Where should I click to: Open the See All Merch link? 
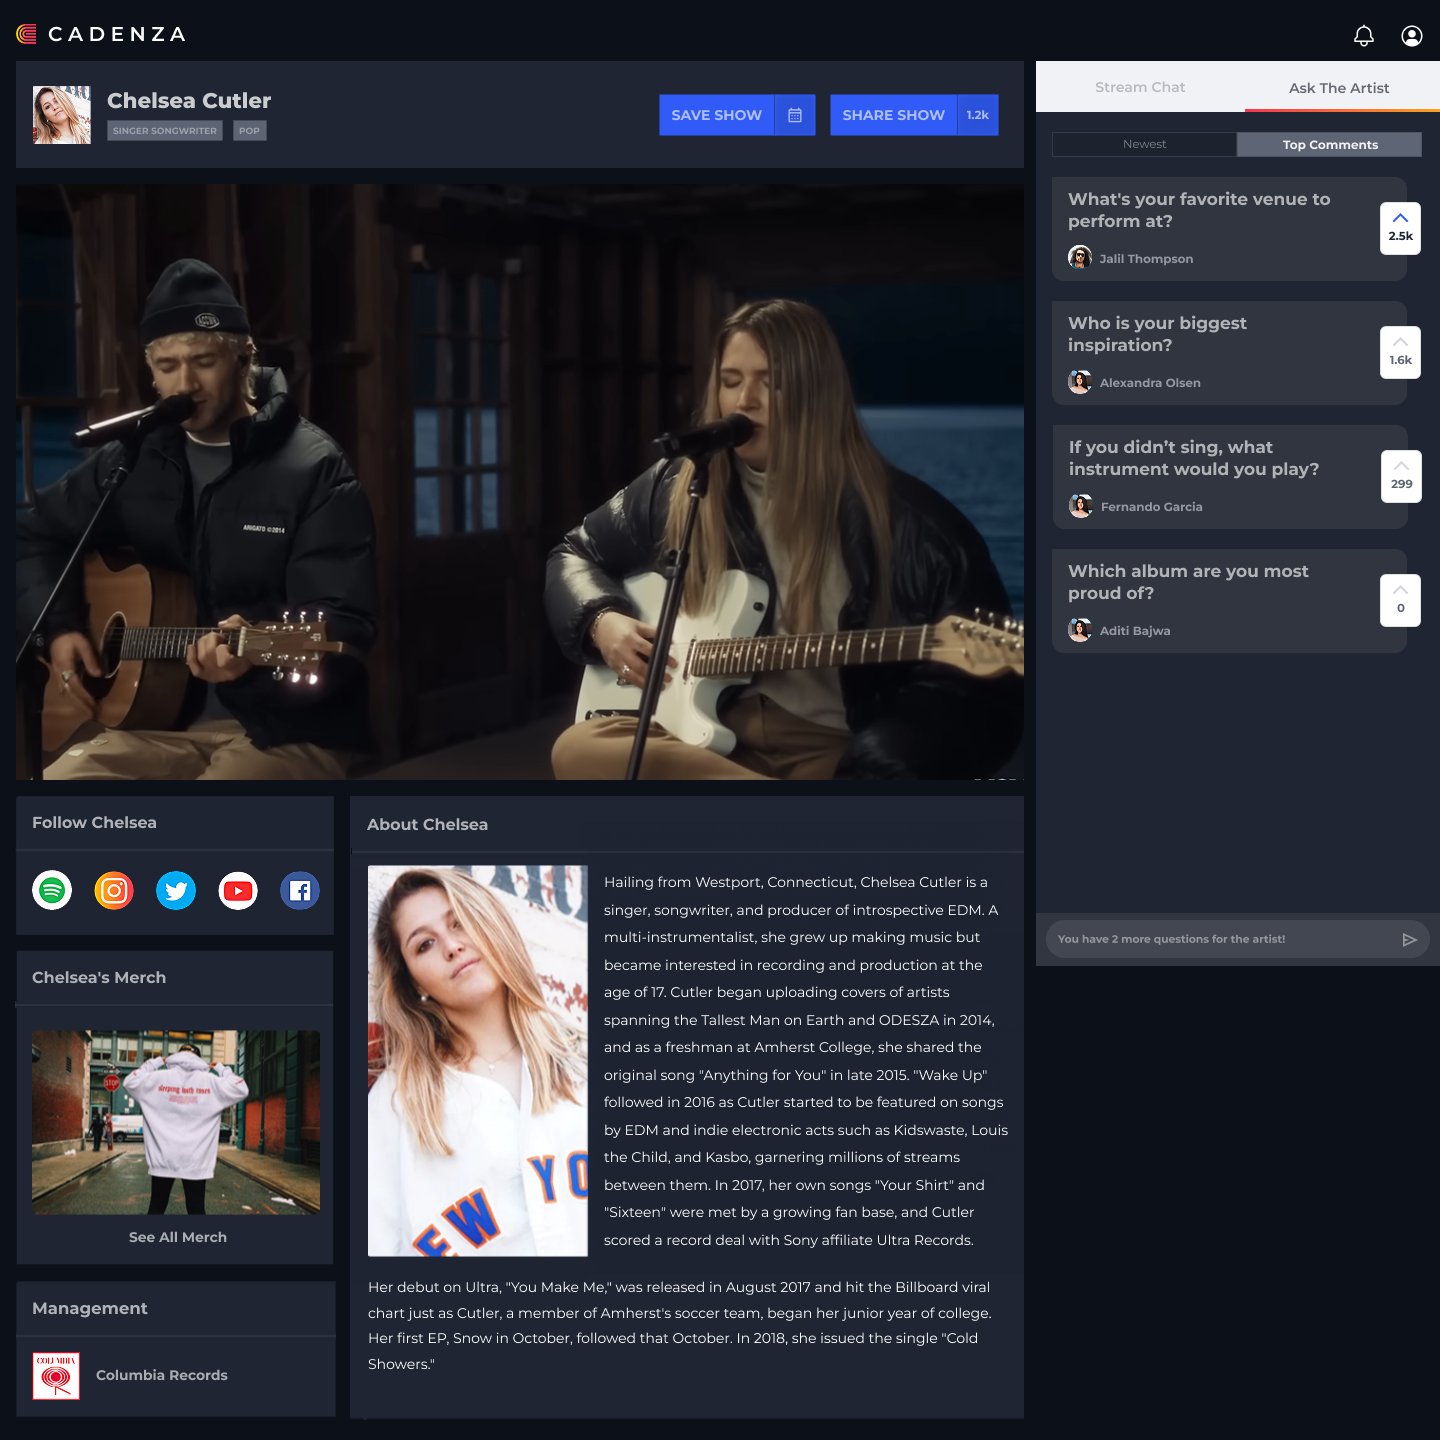pyautogui.click(x=178, y=1237)
